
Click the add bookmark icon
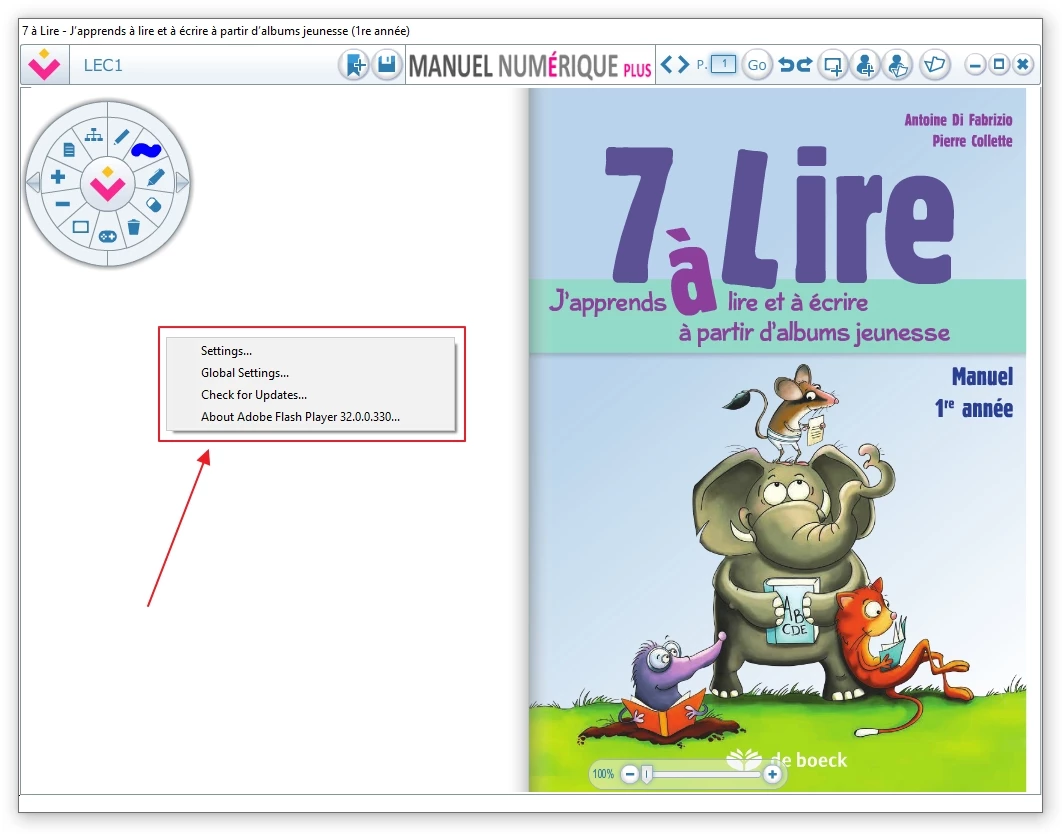tap(354, 65)
